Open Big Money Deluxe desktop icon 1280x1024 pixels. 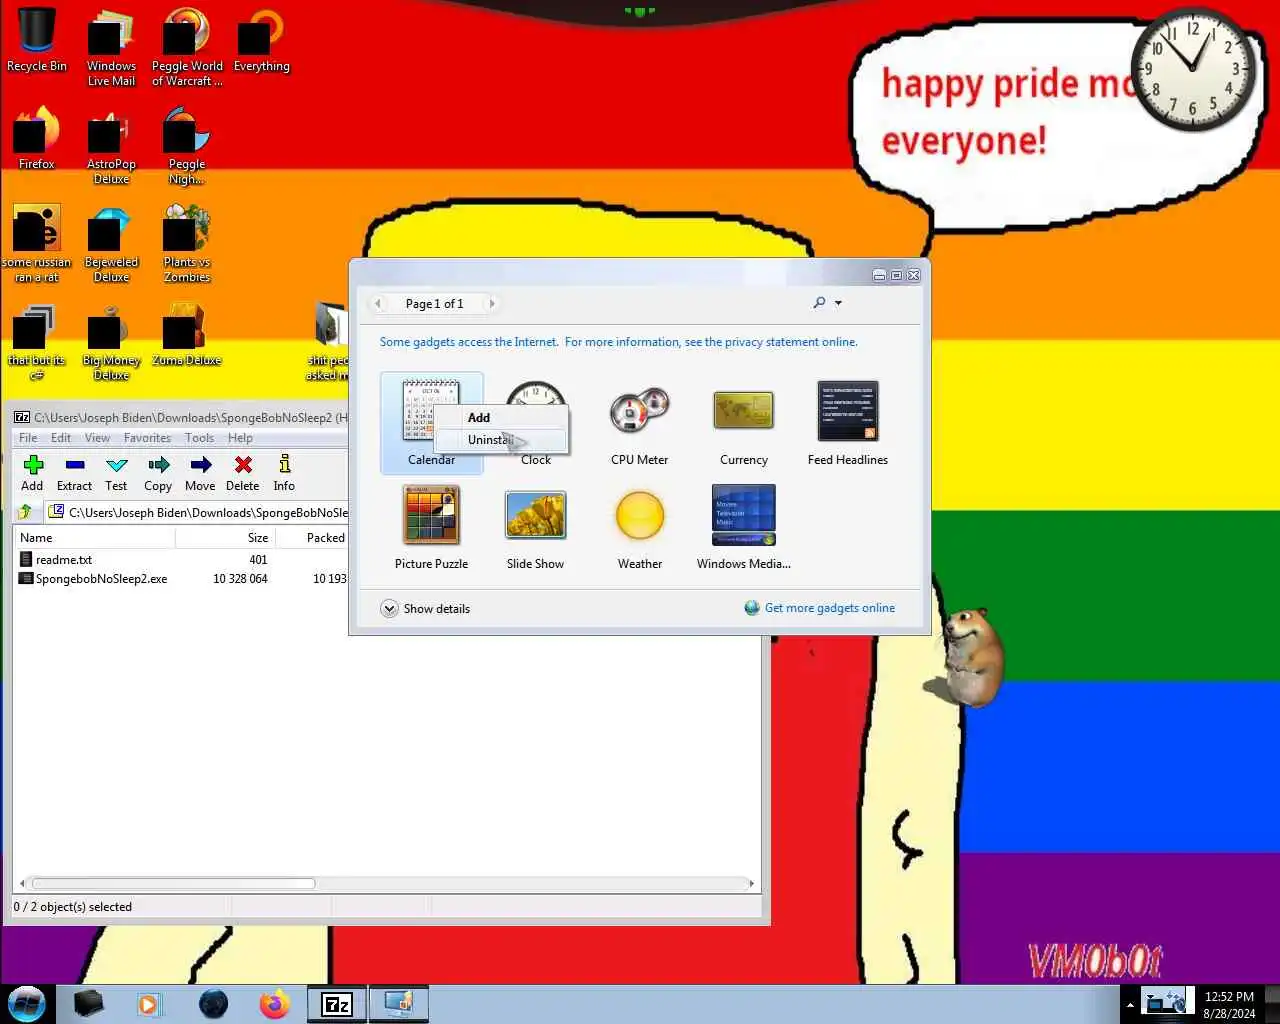tap(111, 341)
